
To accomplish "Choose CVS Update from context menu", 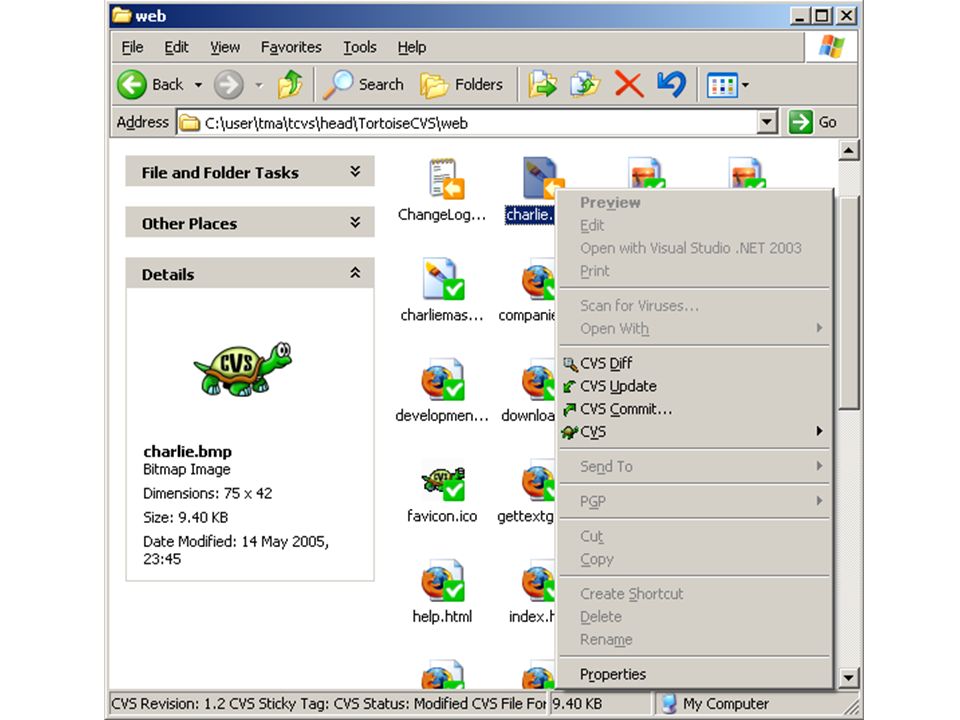I will tap(695, 386).
